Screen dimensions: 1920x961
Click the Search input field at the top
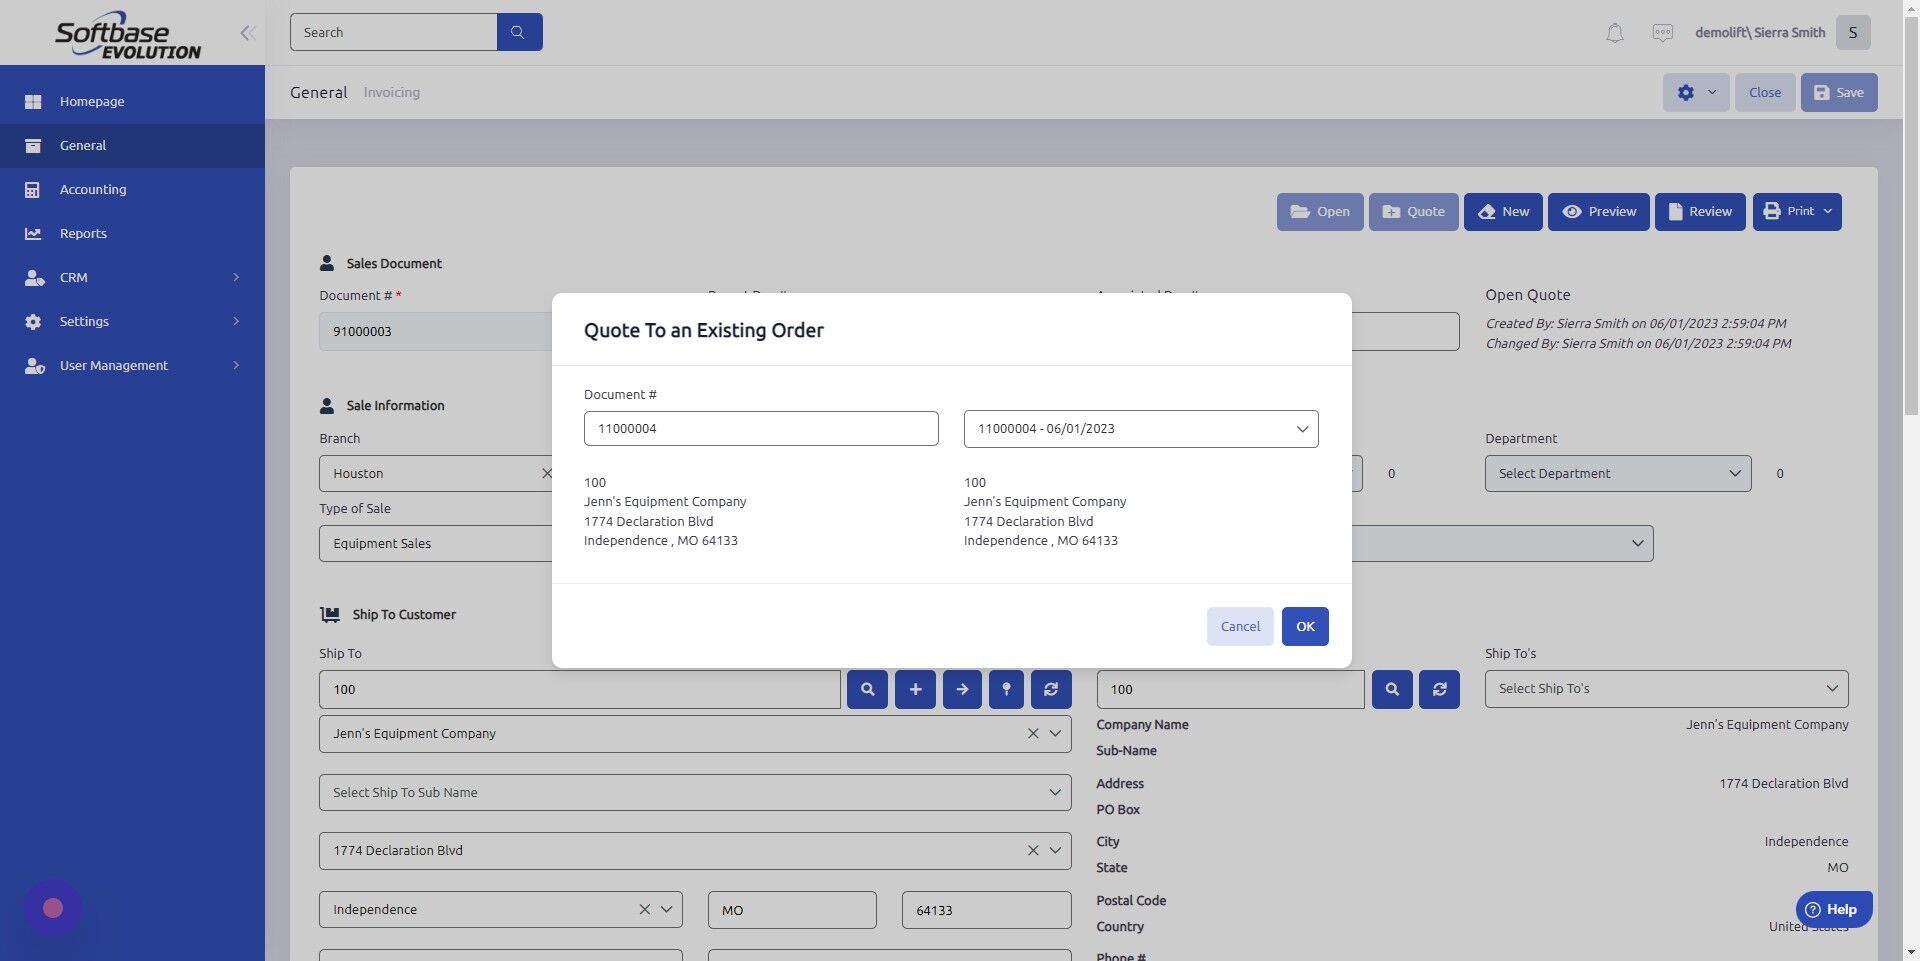pyautogui.click(x=394, y=32)
